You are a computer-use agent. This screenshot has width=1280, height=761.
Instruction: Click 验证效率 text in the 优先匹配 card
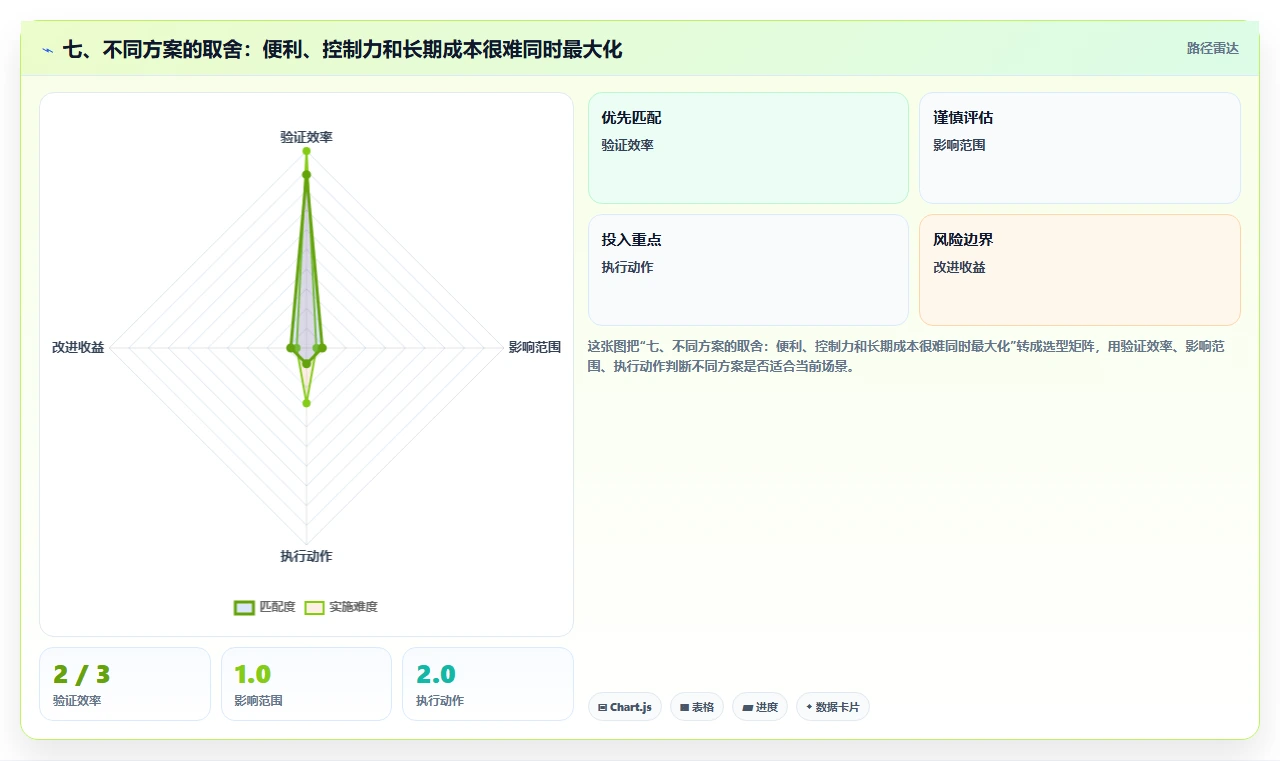[x=627, y=145]
